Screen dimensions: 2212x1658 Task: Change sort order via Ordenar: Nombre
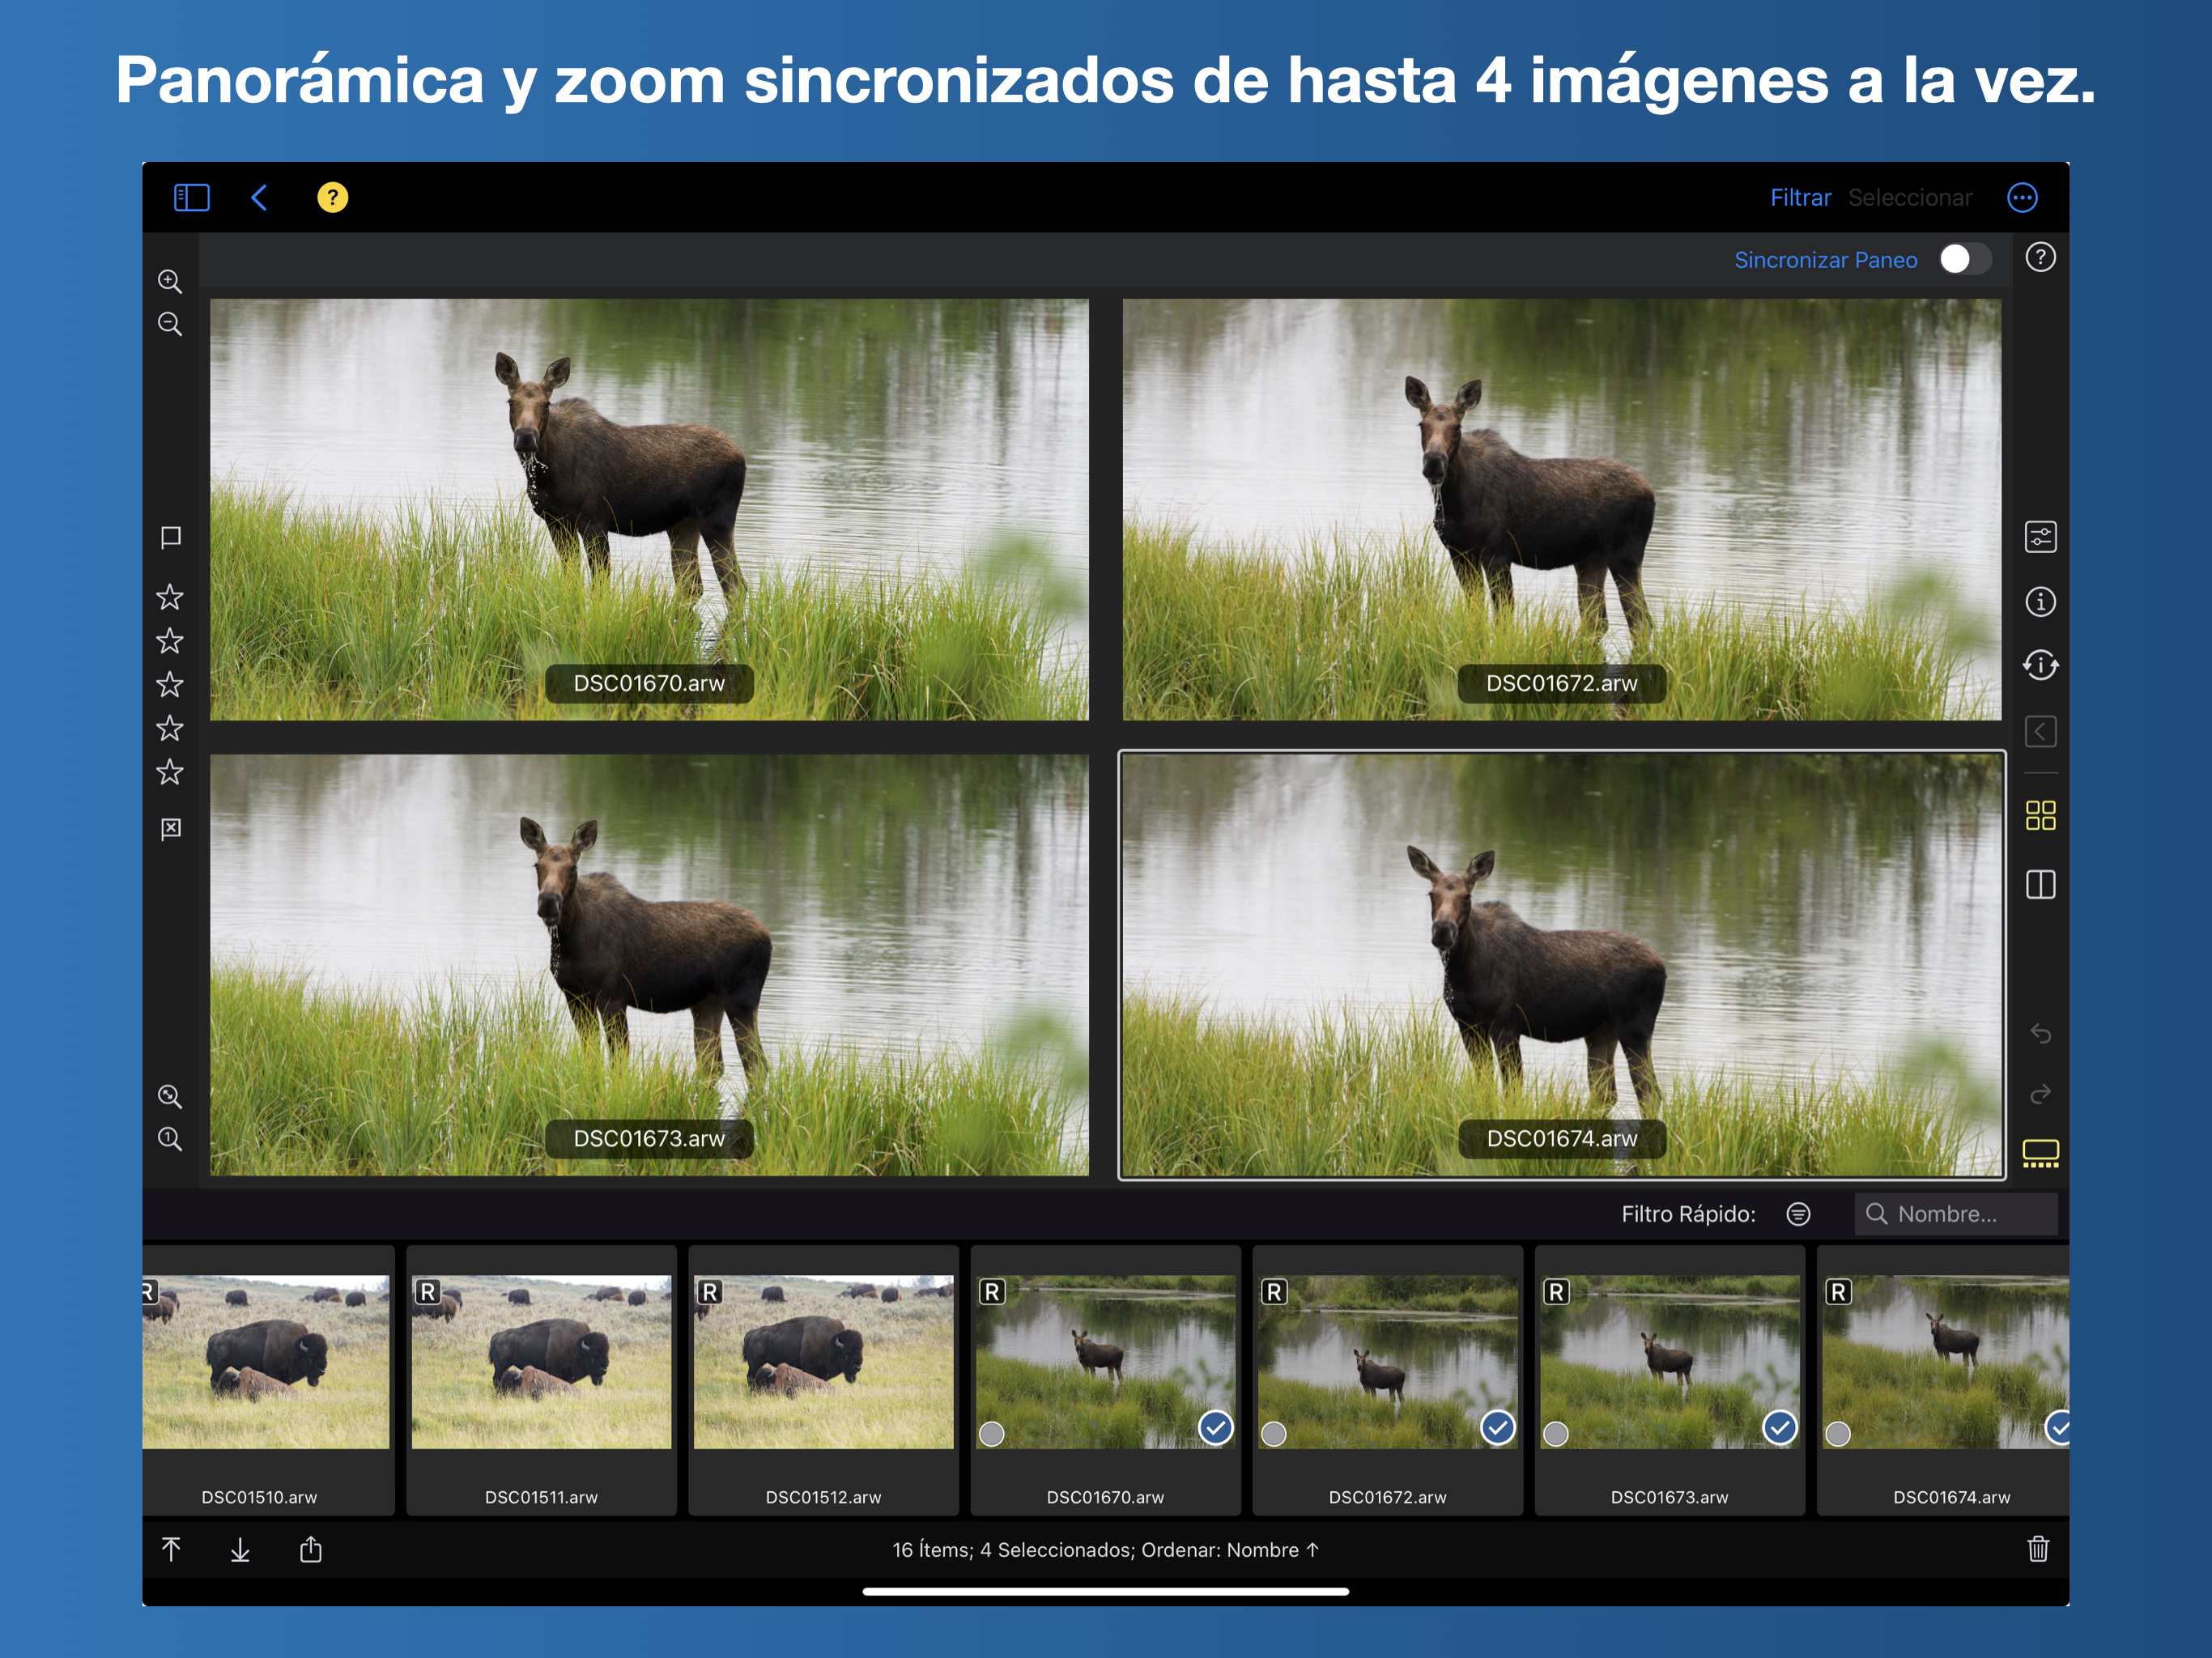[x=1230, y=1550]
